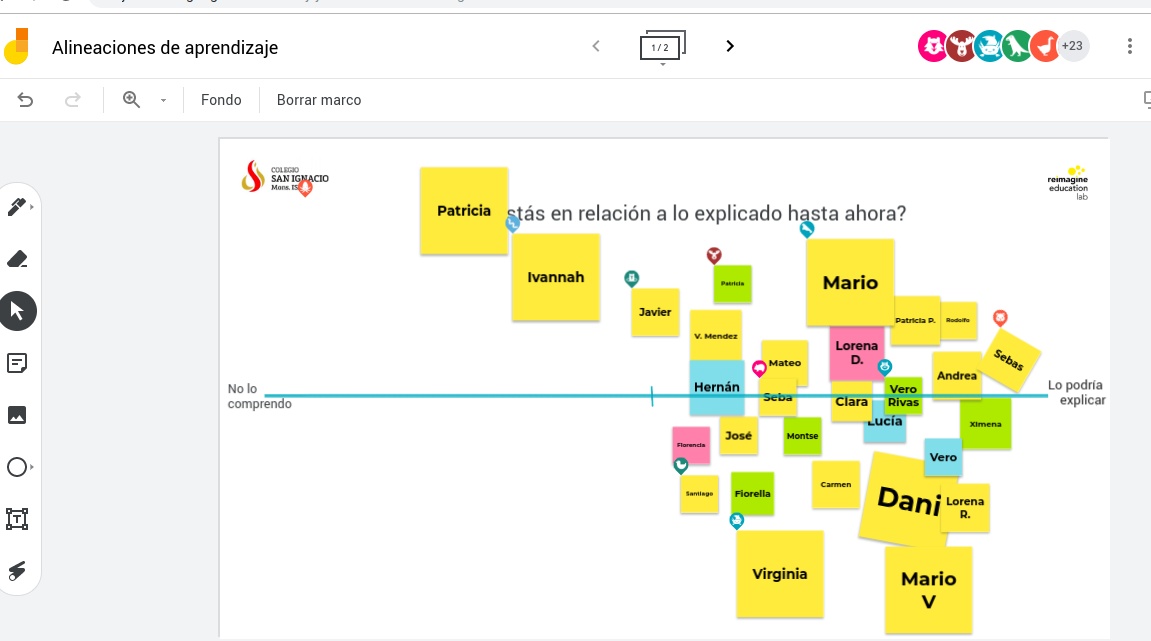Open the Fondo background options
The height and width of the screenshot is (641, 1151).
click(x=221, y=100)
